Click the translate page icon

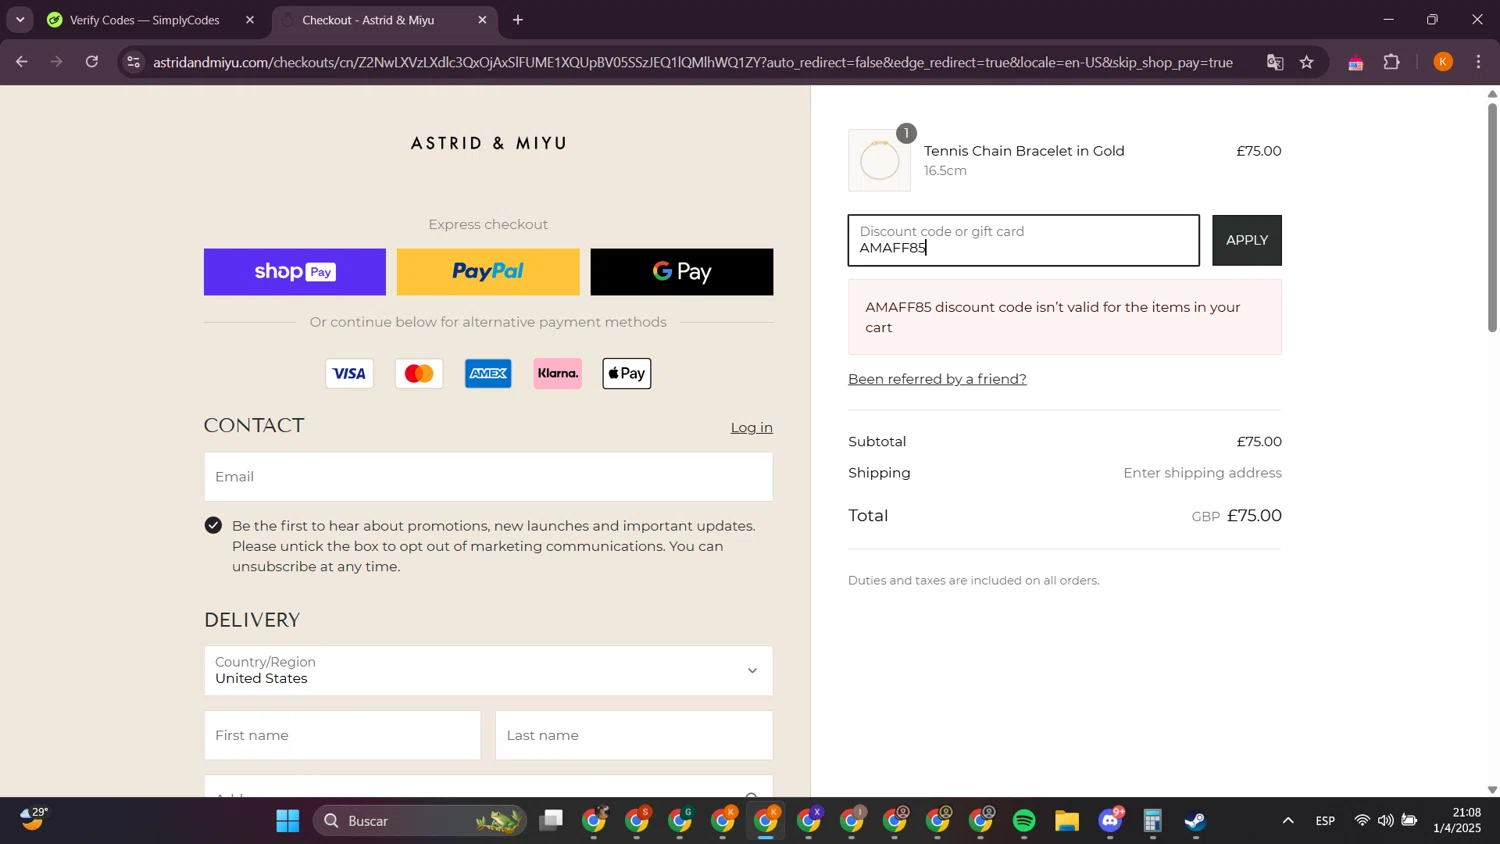(1275, 62)
